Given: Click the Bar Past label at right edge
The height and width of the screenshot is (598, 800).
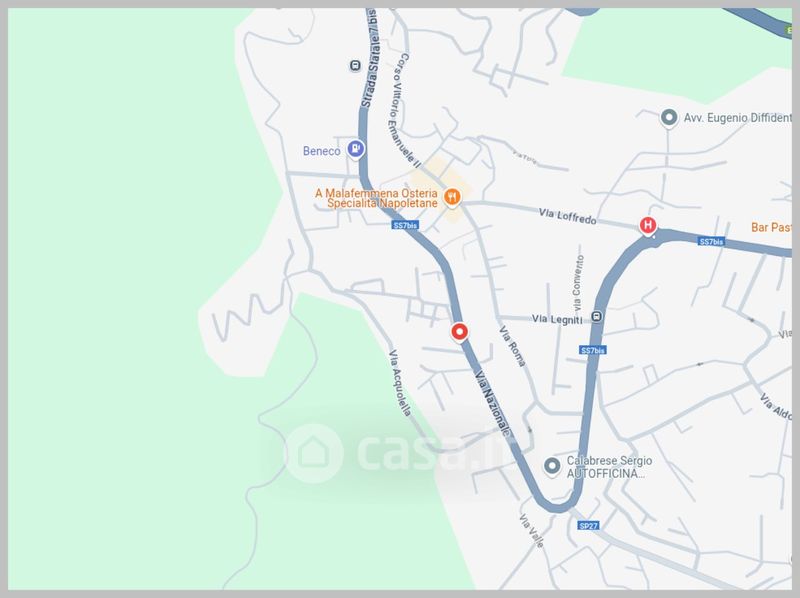Looking at the screenshot, I should click(x=771, y=227).
